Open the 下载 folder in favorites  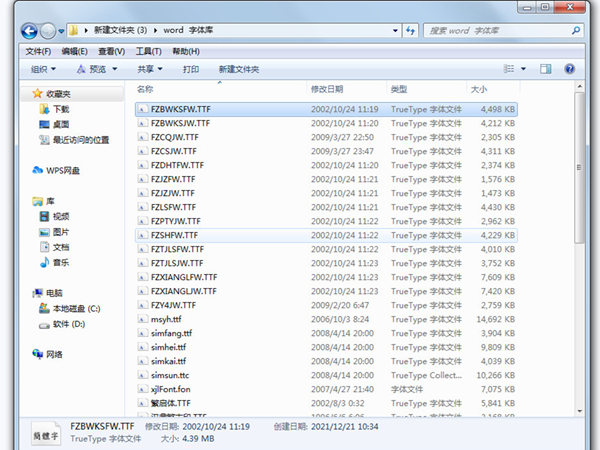point(60,109)
